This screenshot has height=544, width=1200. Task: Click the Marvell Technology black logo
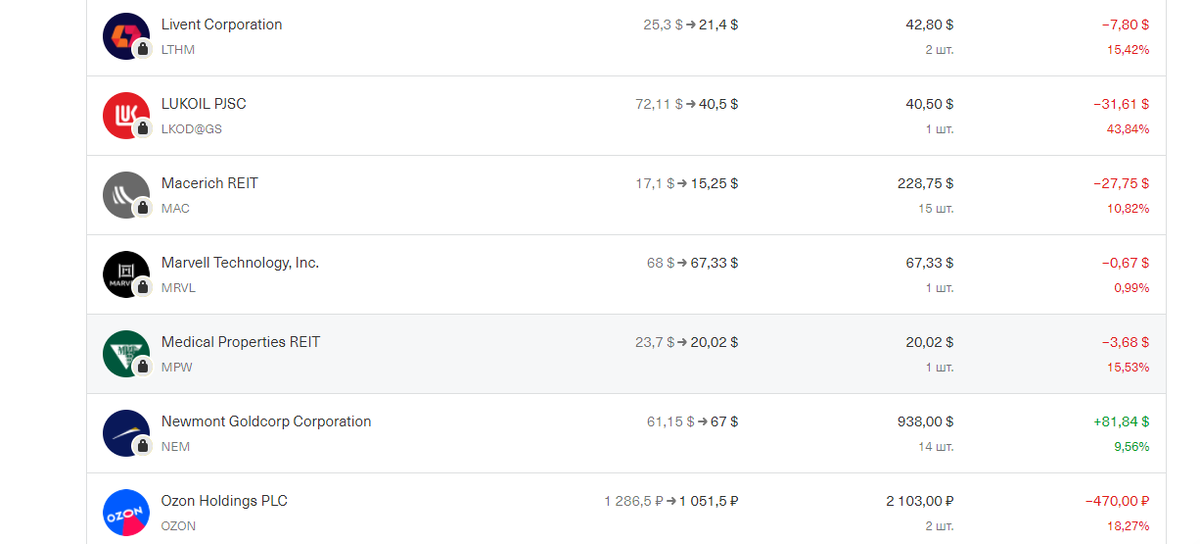click(x=126, y=274)
